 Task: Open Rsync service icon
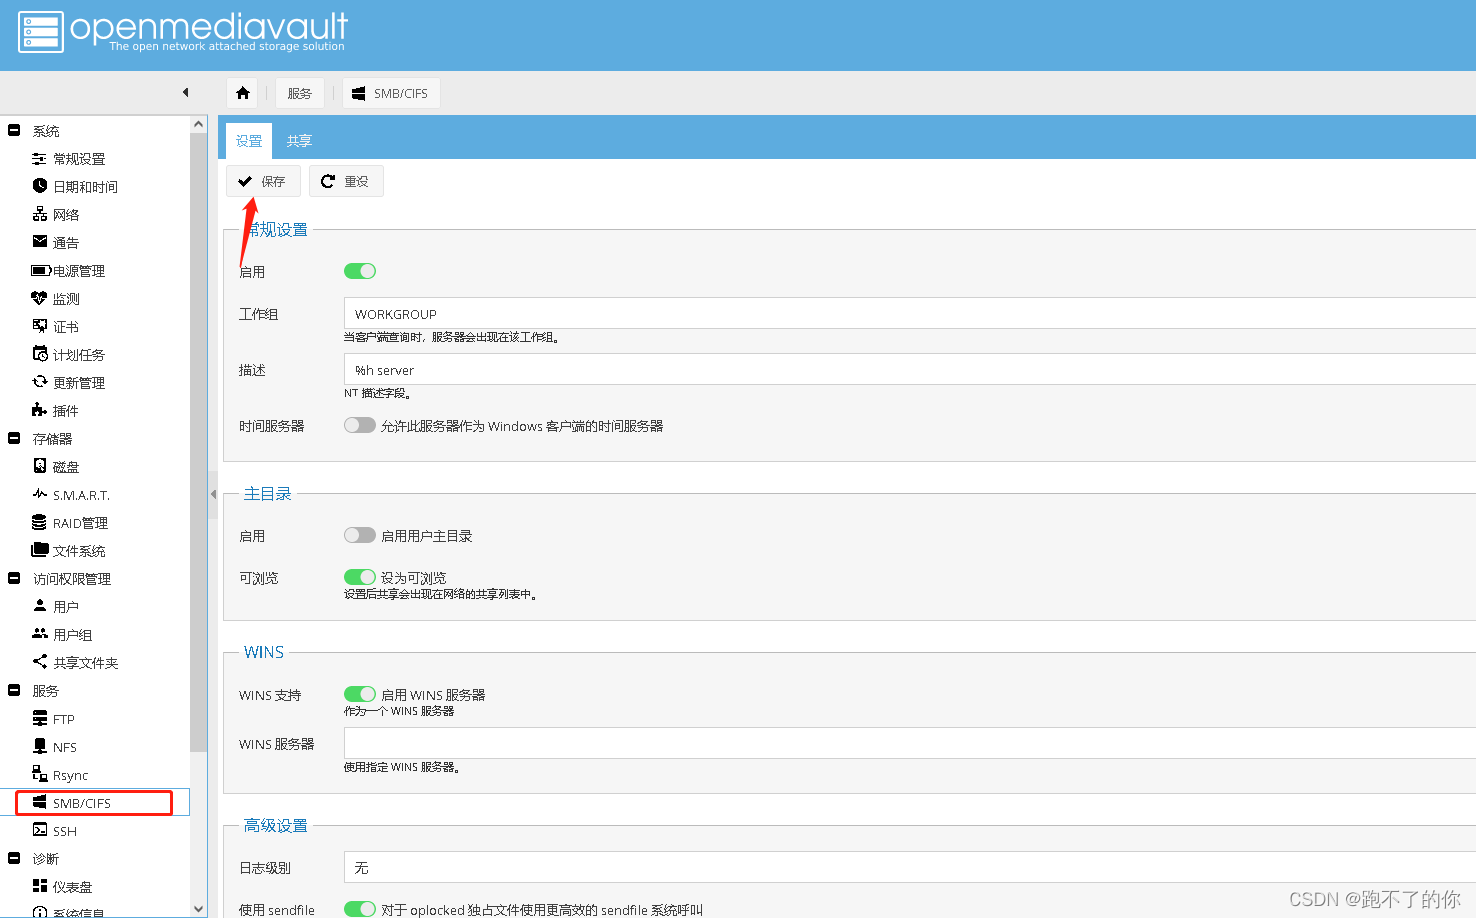pos(40,774)
